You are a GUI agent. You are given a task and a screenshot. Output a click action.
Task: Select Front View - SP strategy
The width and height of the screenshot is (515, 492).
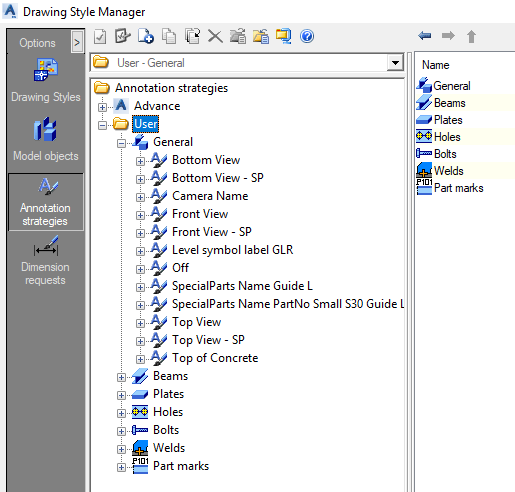[x=212, y=232]
